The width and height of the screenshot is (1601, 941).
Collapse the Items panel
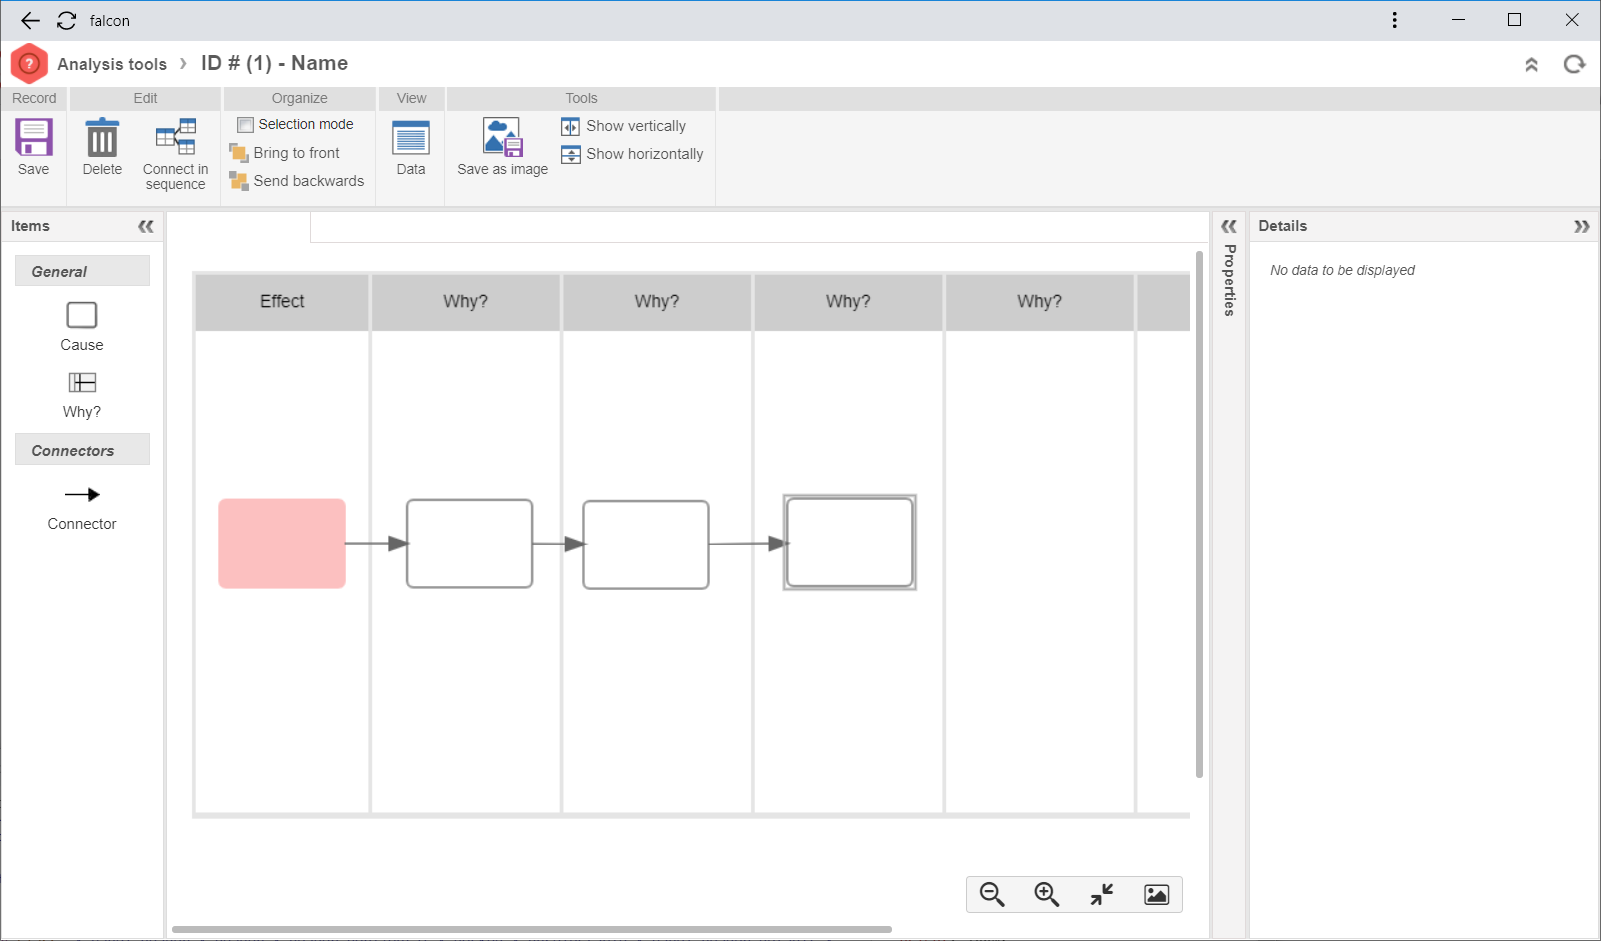[146, 226]
